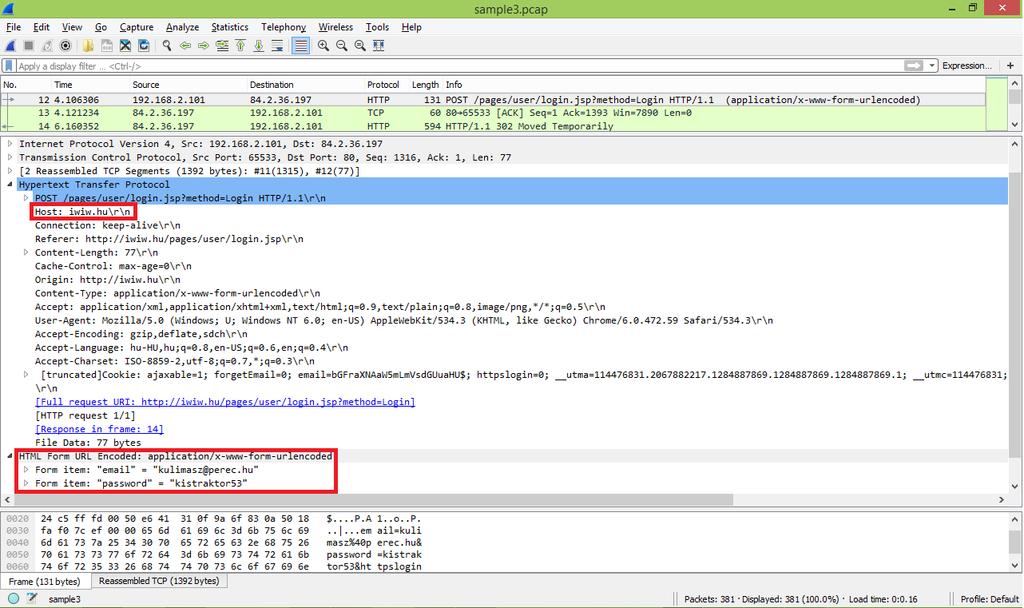Close this capture file via toolbar
Screen dimensions: 1024x608
[x=125, y=46]
